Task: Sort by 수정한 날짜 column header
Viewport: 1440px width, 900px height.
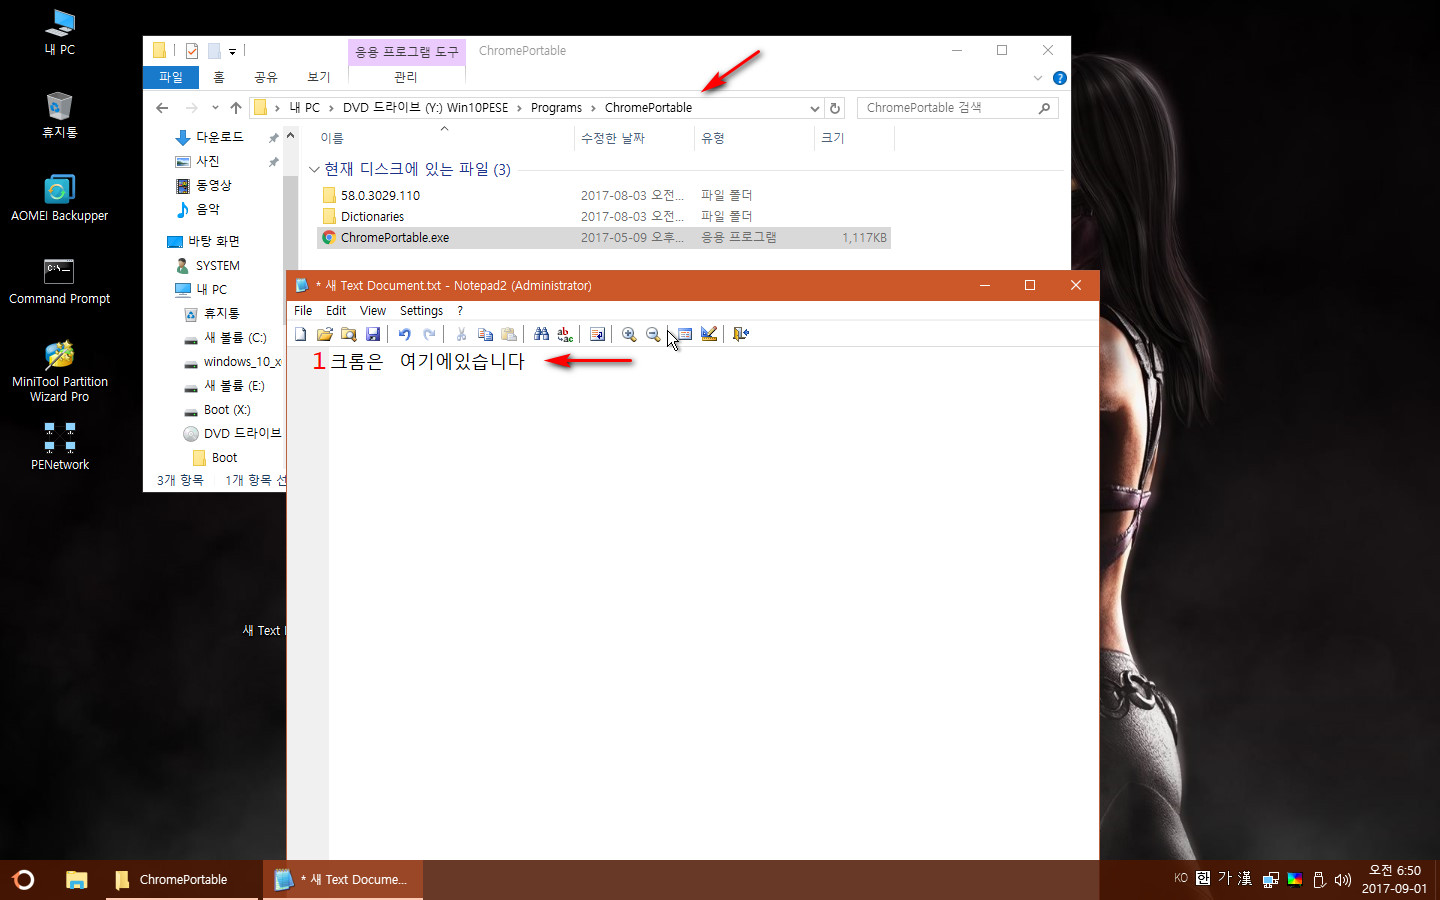Action: [613, 138]
